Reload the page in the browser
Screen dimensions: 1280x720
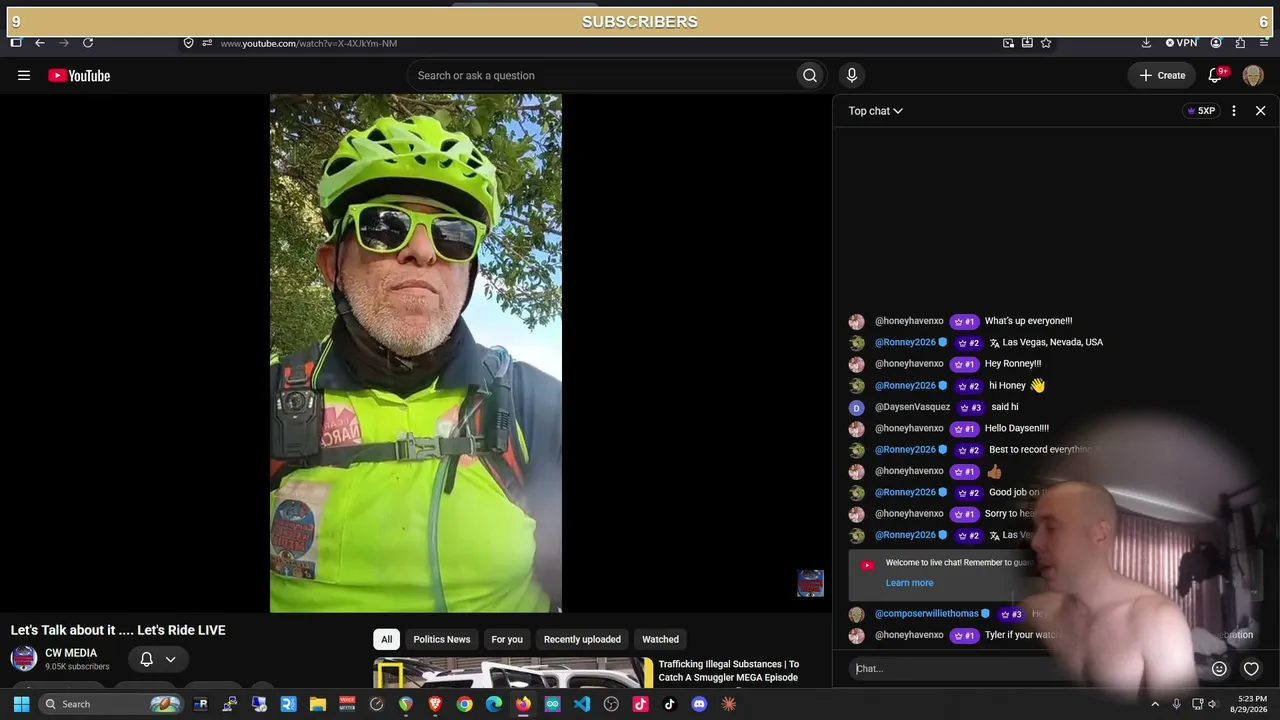tap(88, 43)
